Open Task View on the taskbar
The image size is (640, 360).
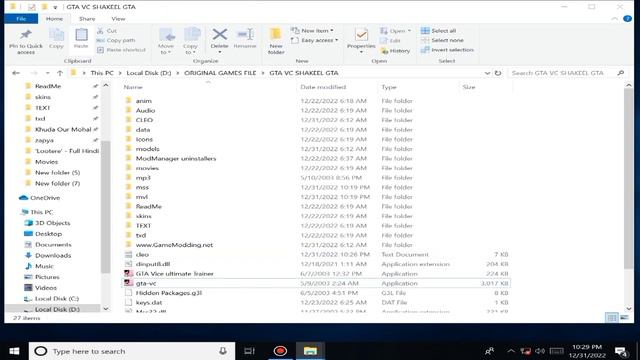[x=249, y=351]
